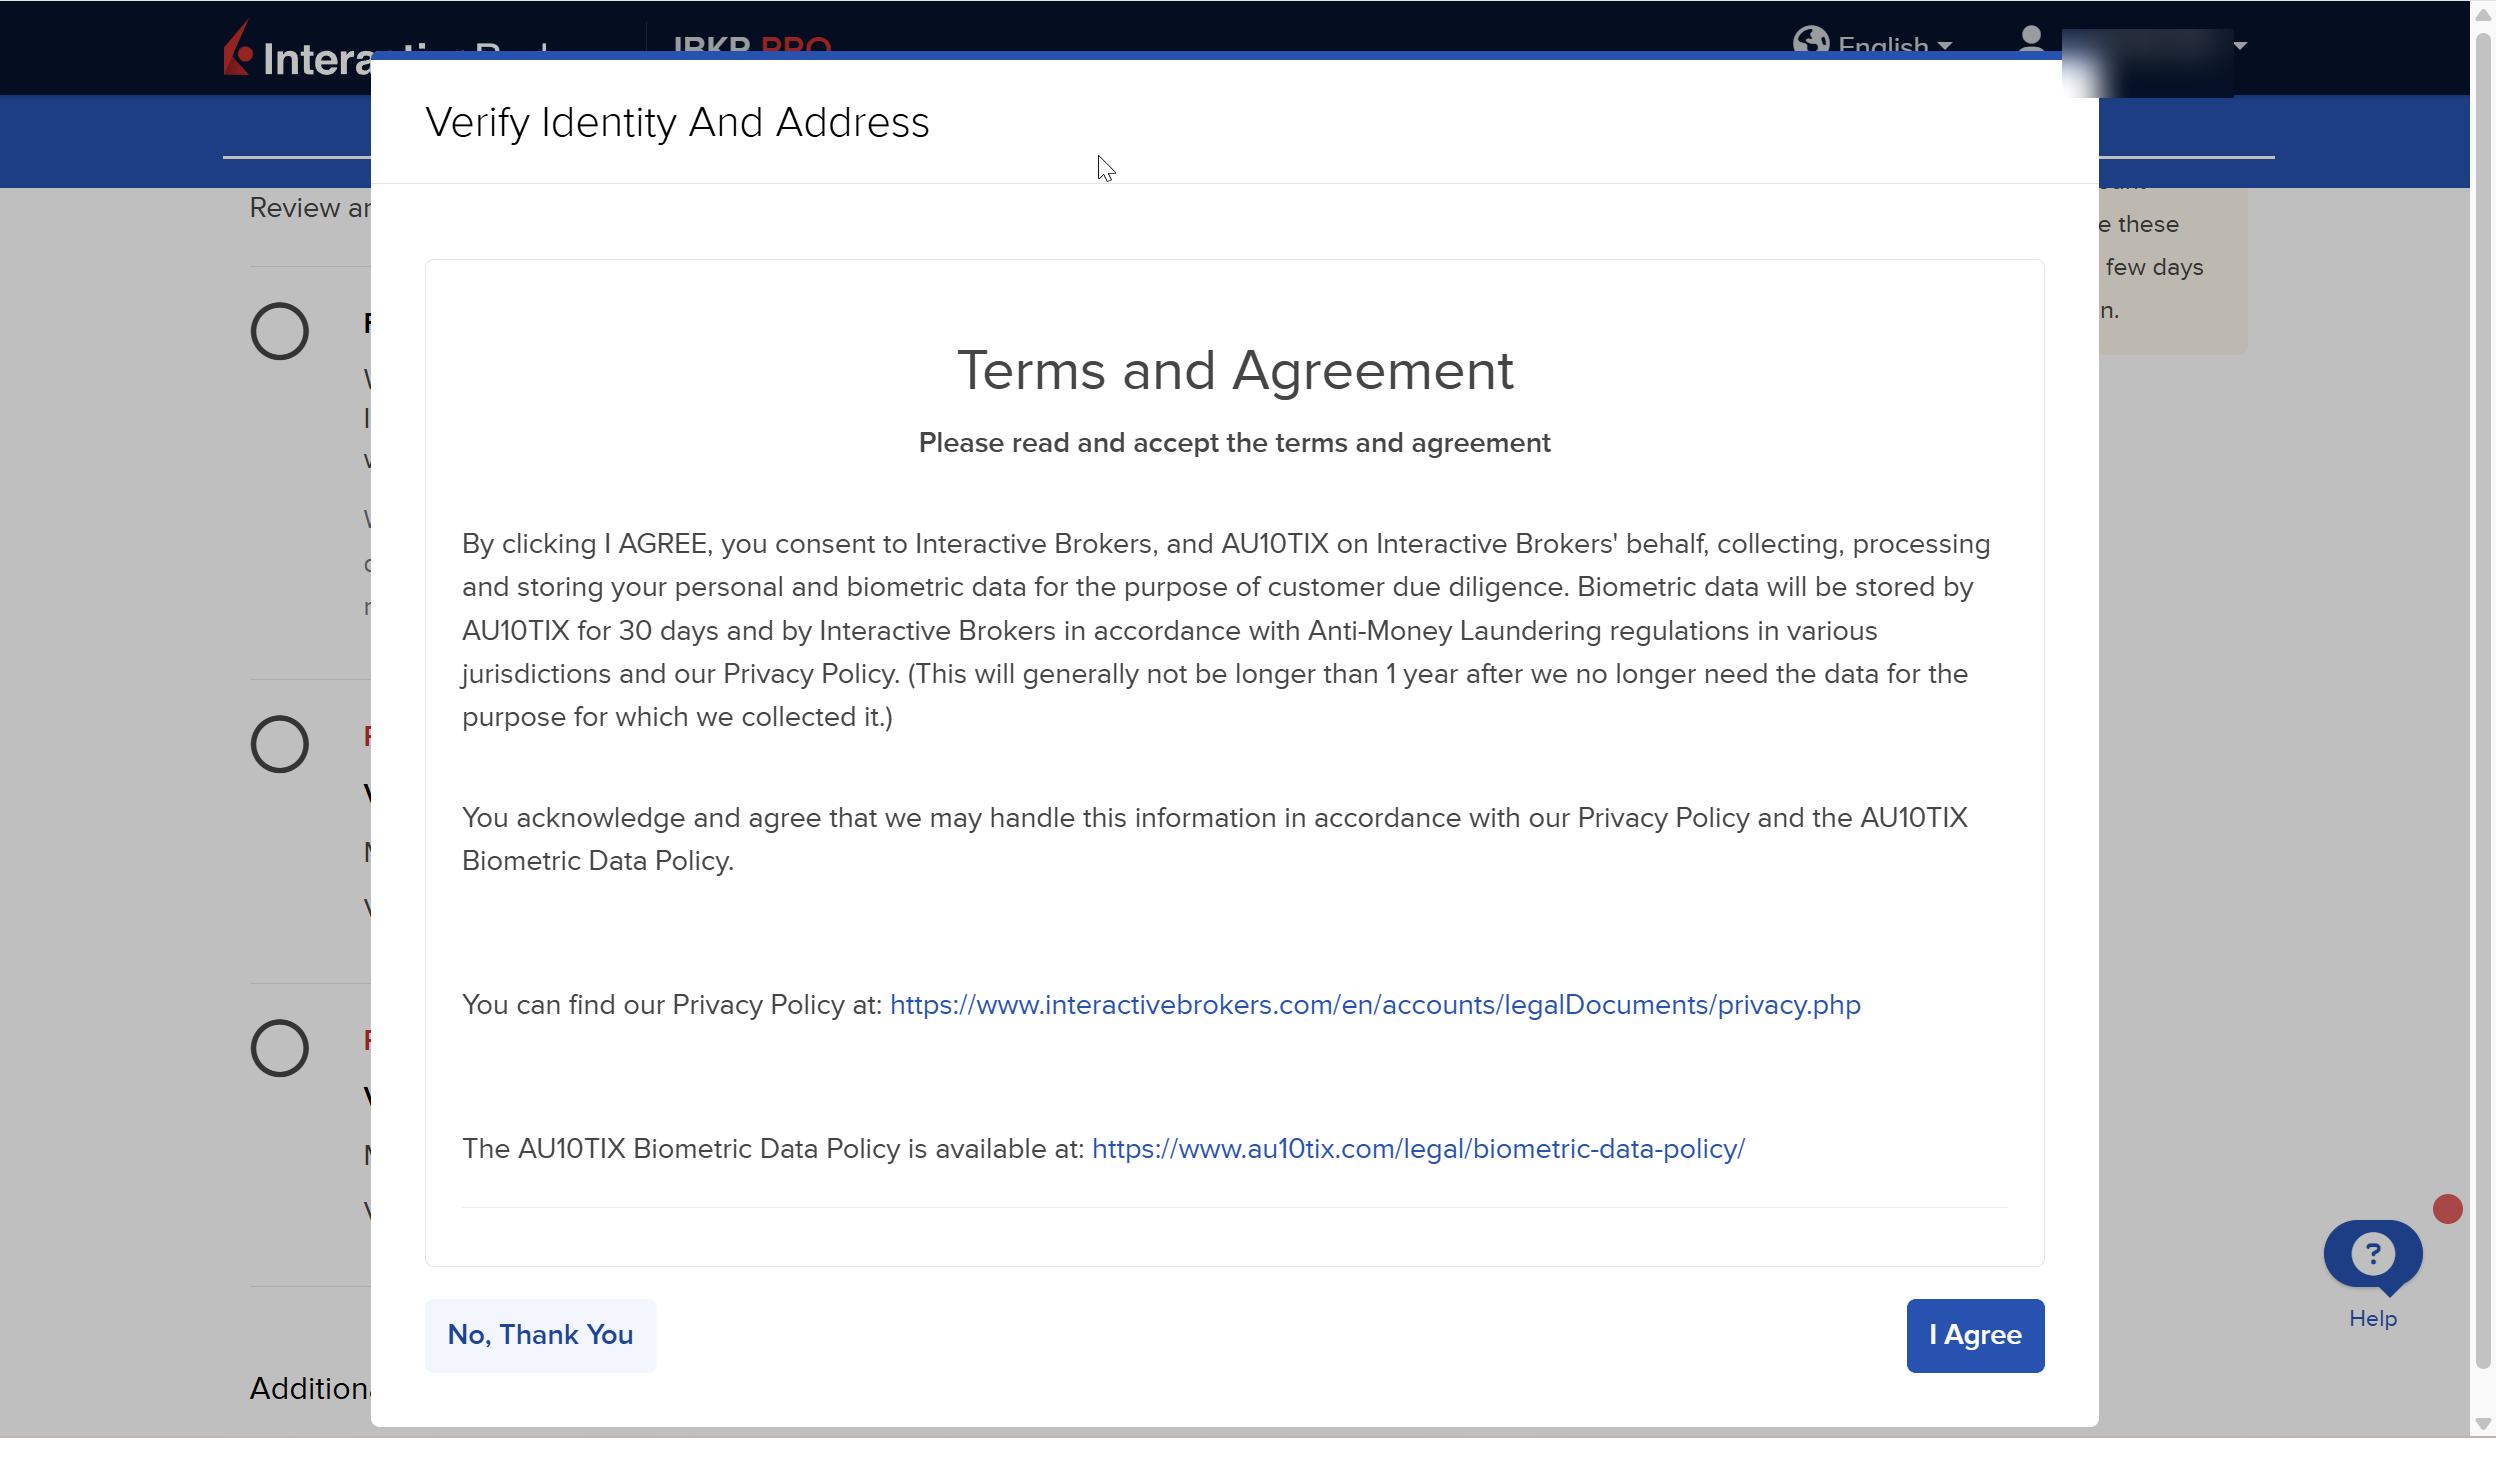The width and height of the screenshot is (2496, 1468).
Task: Expand the English language dropdown
Action: [1895, 45]
